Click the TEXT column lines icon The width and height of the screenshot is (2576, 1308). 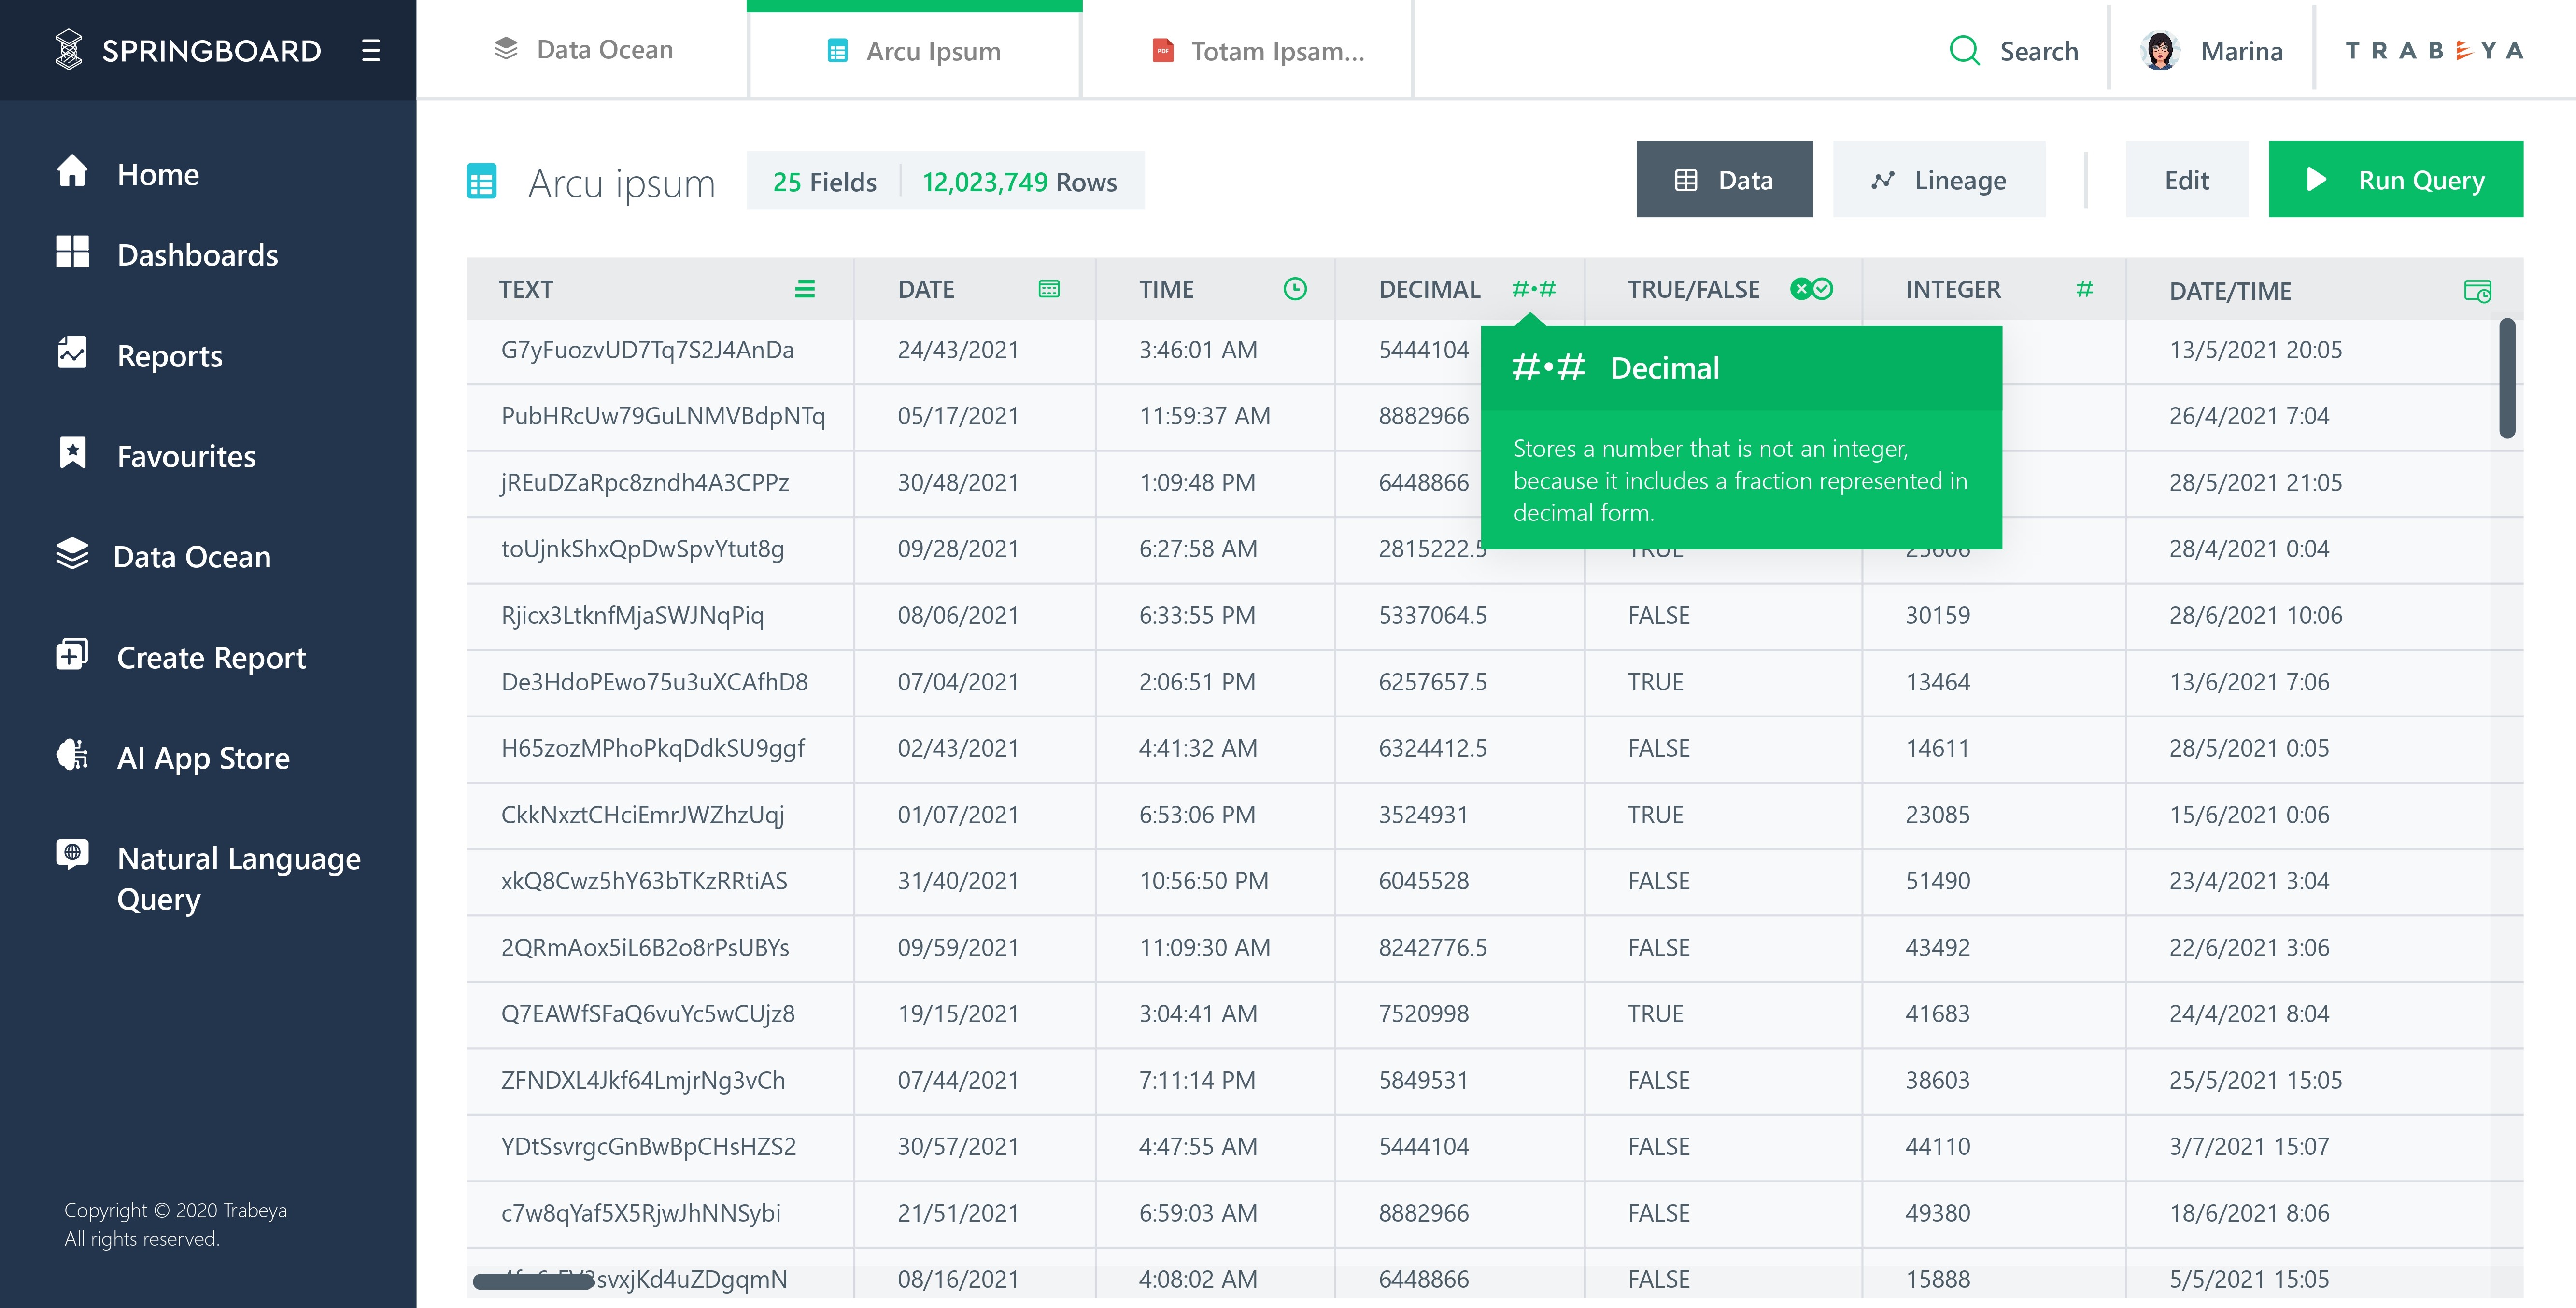pos(805,289)
